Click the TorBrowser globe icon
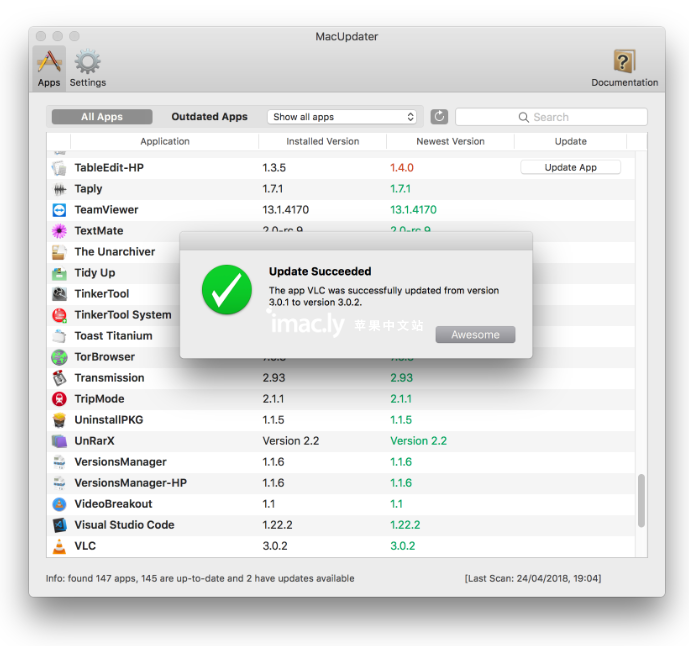The height and width of the screenshot is (646, 689). (59, 357)
